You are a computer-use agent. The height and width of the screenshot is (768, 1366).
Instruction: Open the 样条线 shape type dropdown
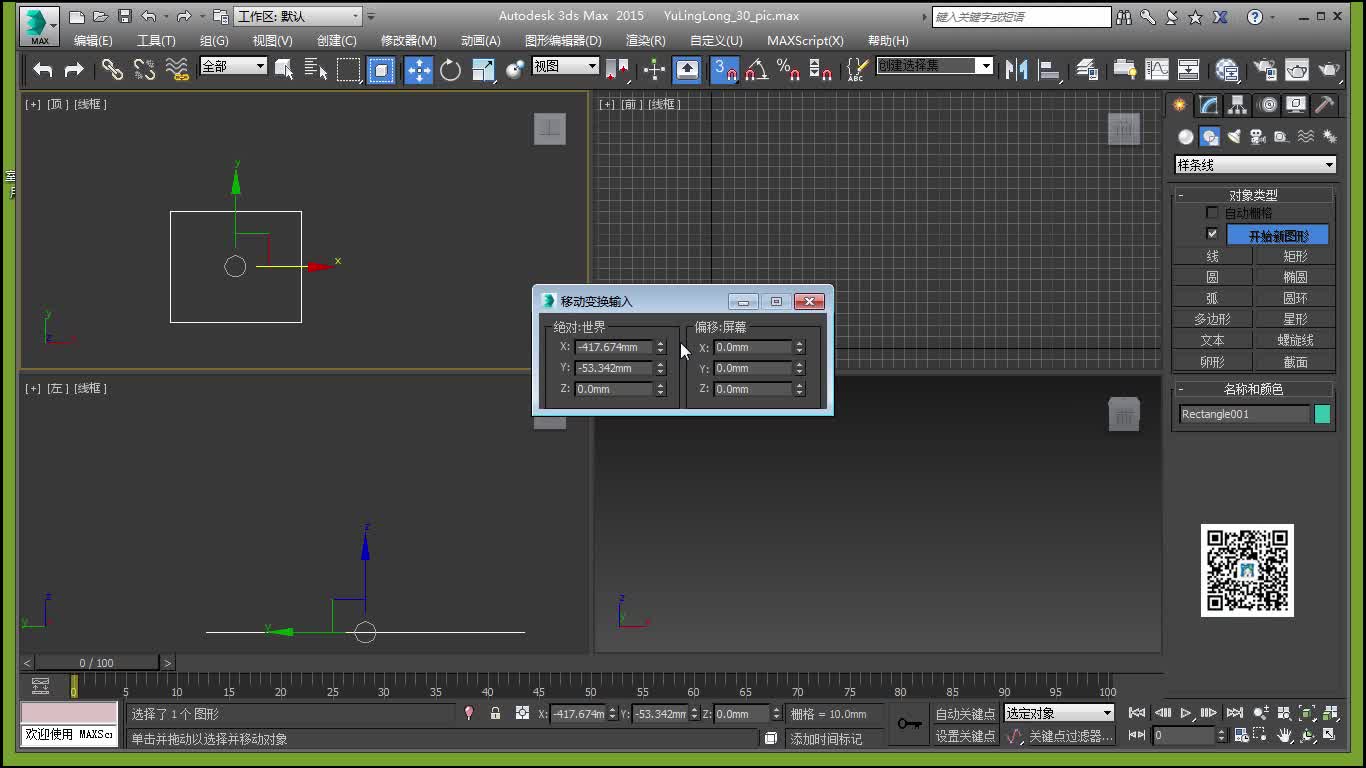[1255, 165]
